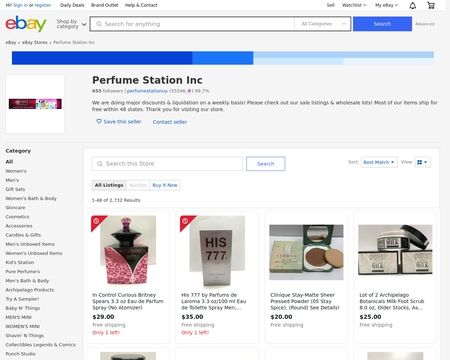Open the His 777 product thumbnail

coord(217,252)
